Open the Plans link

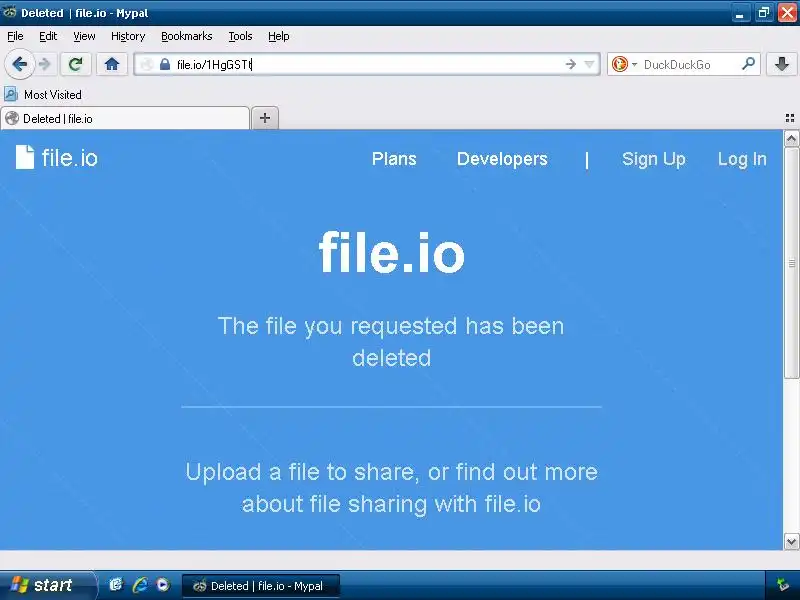pos(394,159)
